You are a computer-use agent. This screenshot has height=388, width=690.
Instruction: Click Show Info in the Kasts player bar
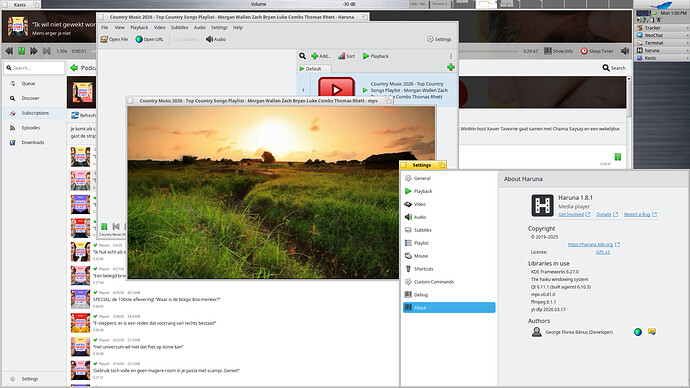pyautogui.click(x=558, y=51)
